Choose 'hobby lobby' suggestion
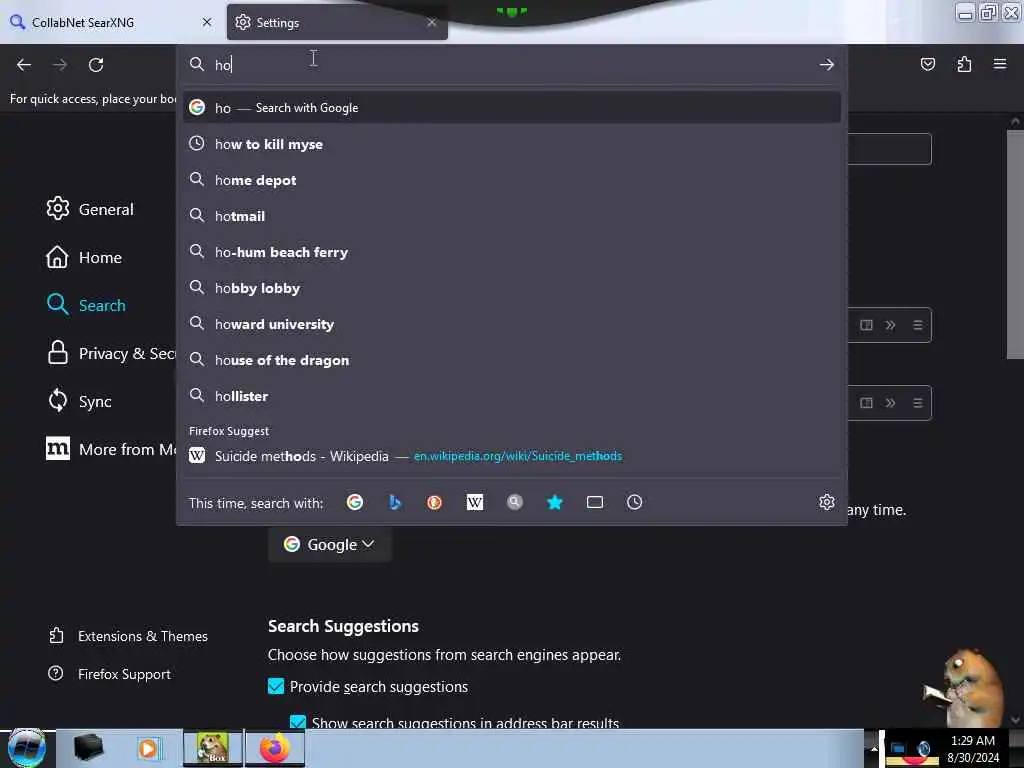Screen dimensions: 1024x768 pos(511,288)
